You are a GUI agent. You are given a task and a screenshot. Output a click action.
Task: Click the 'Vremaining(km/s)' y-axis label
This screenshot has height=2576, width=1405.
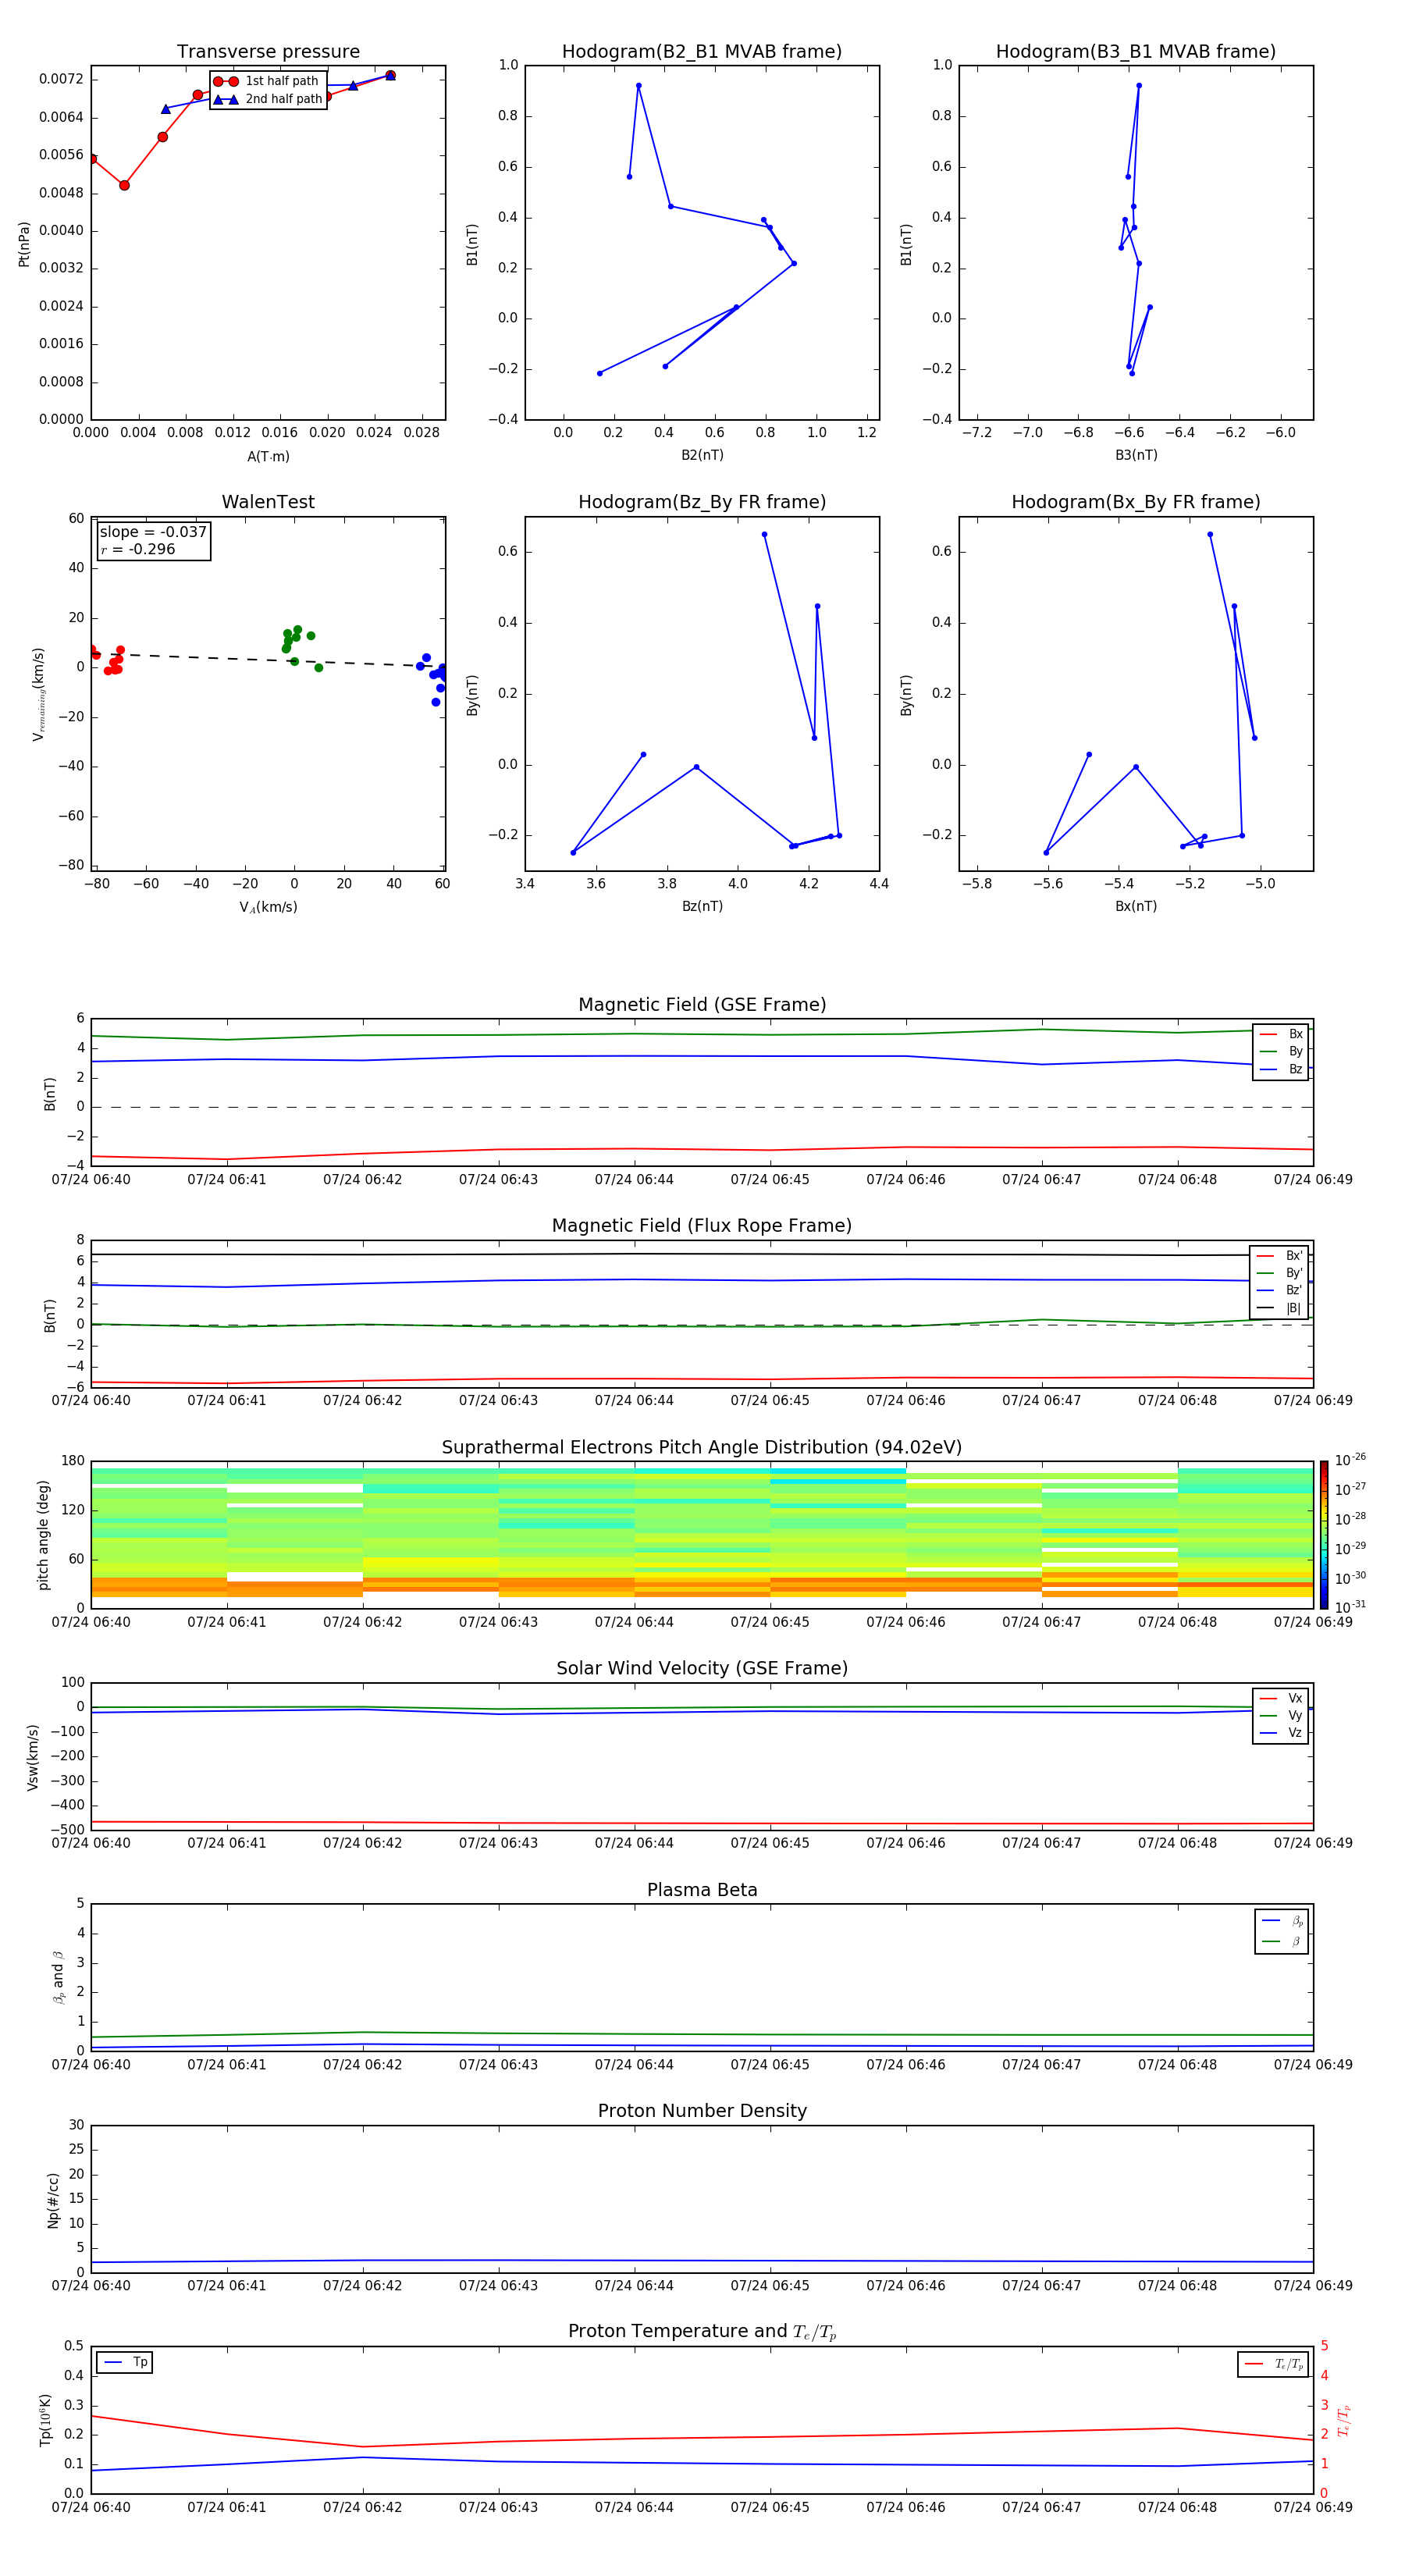(39, 694)
